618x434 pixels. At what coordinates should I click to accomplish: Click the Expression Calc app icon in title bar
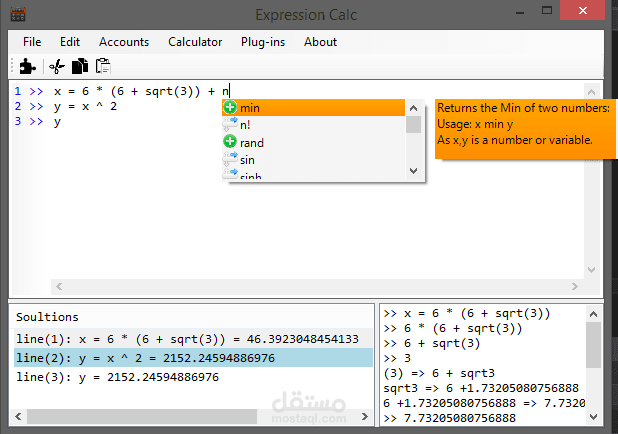click(x=18, y=14)
